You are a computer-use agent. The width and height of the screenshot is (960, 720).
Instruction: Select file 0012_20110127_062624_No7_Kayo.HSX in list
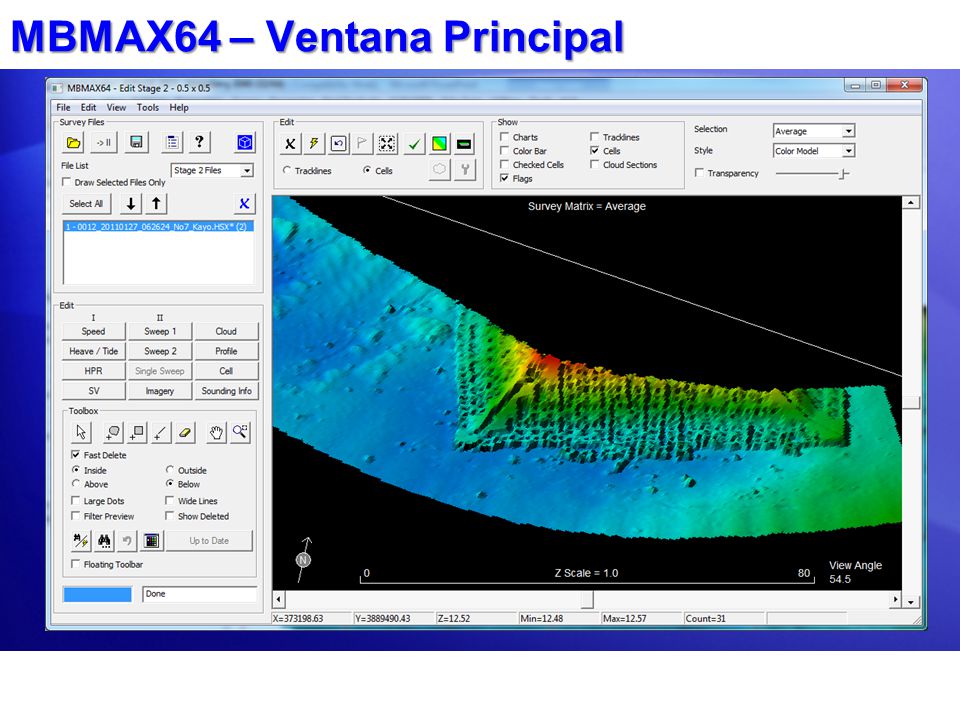pyautogui.click(x=158, y=227)
